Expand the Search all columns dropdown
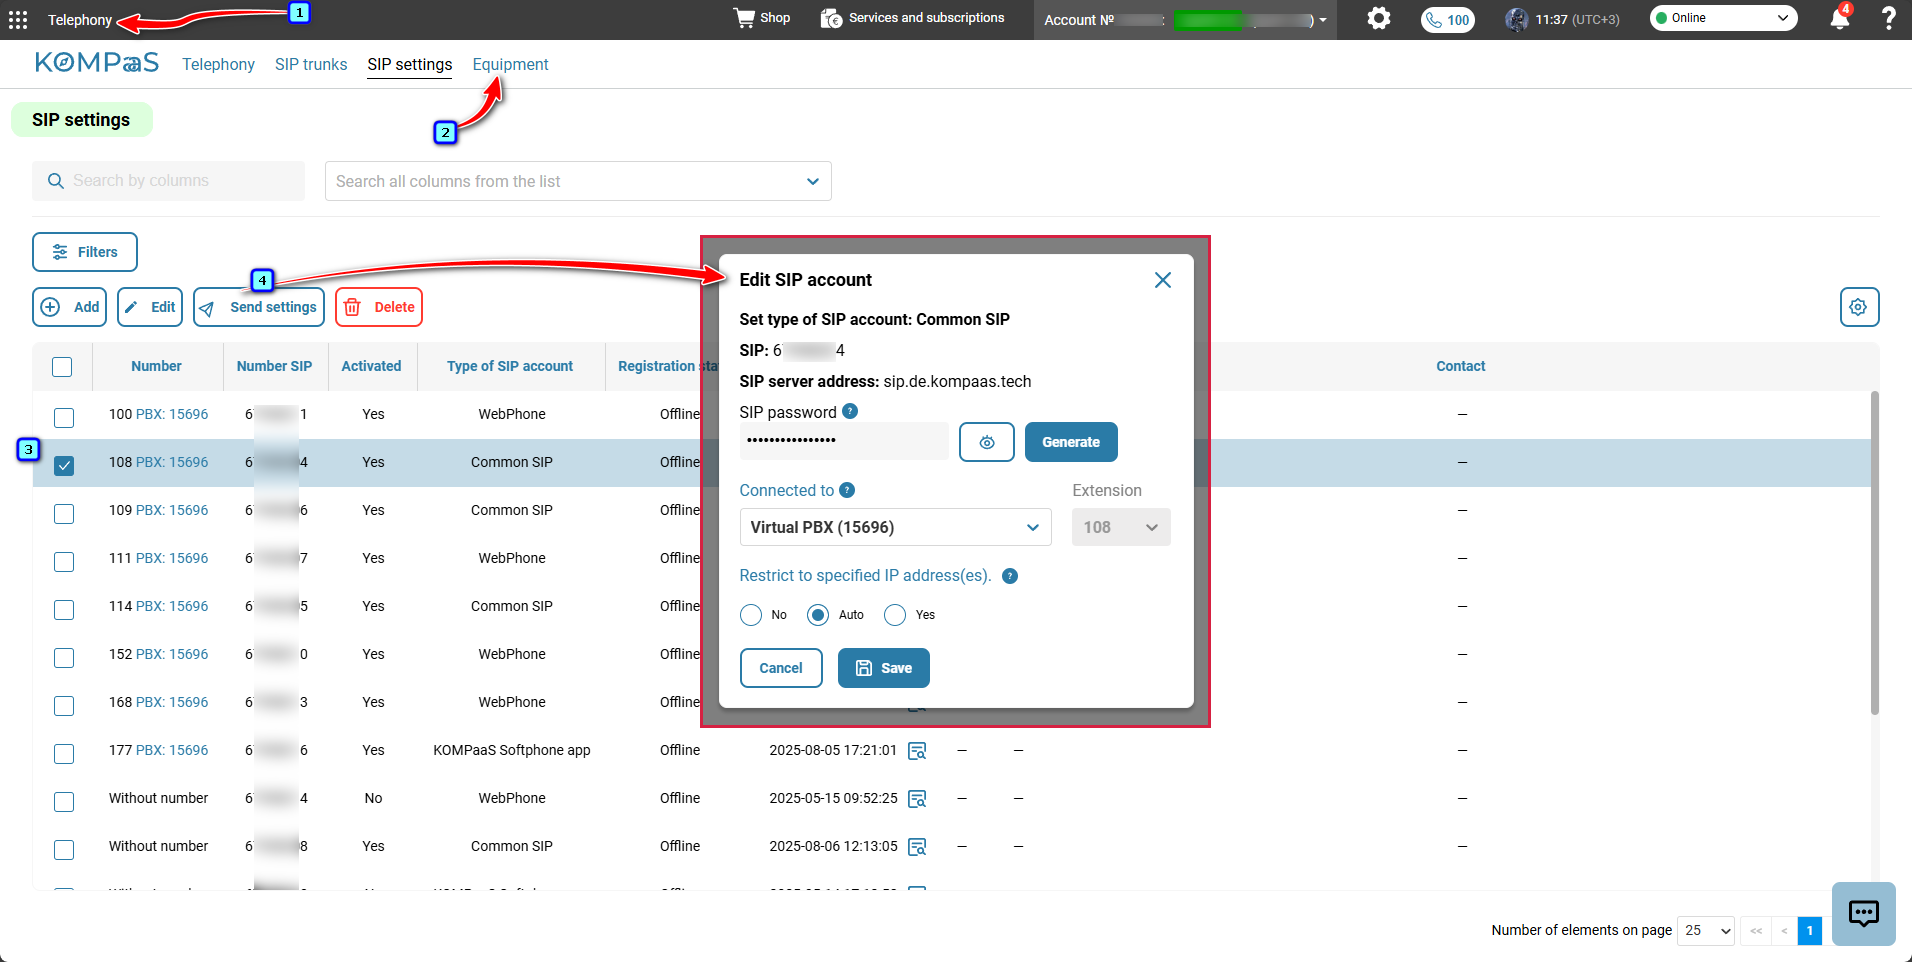Screen dimensions: 1912x962 pyautogui.click(x=578, y=181)
